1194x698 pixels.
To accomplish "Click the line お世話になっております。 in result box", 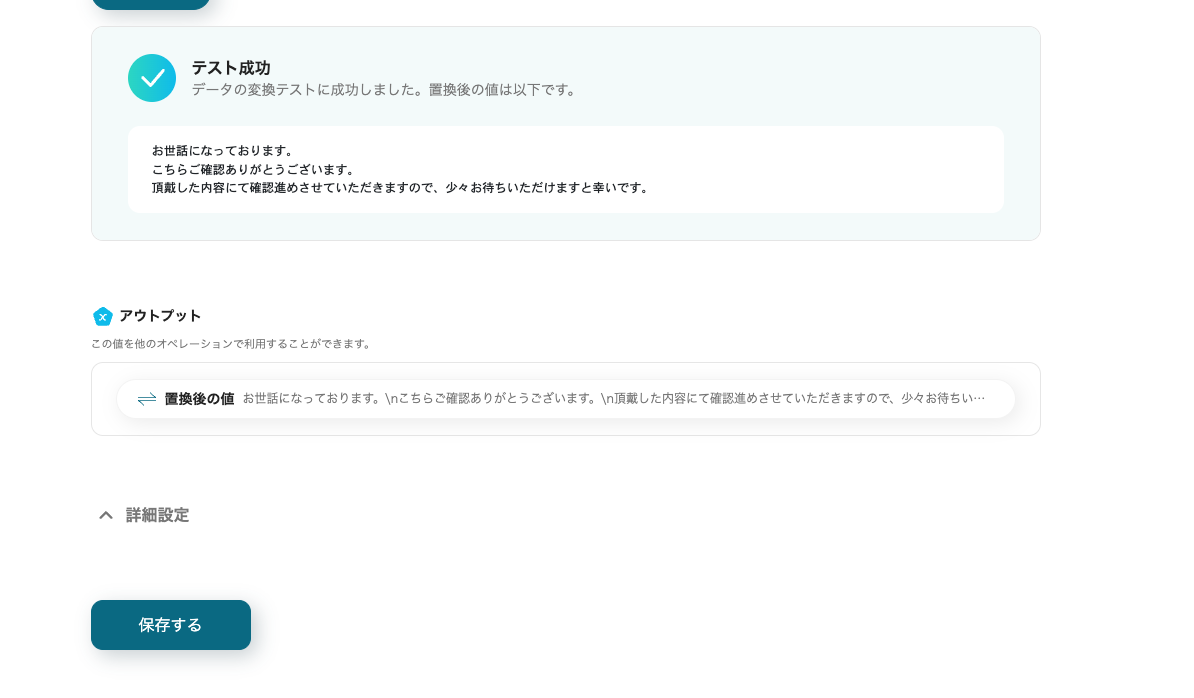I will coord(222,151).
